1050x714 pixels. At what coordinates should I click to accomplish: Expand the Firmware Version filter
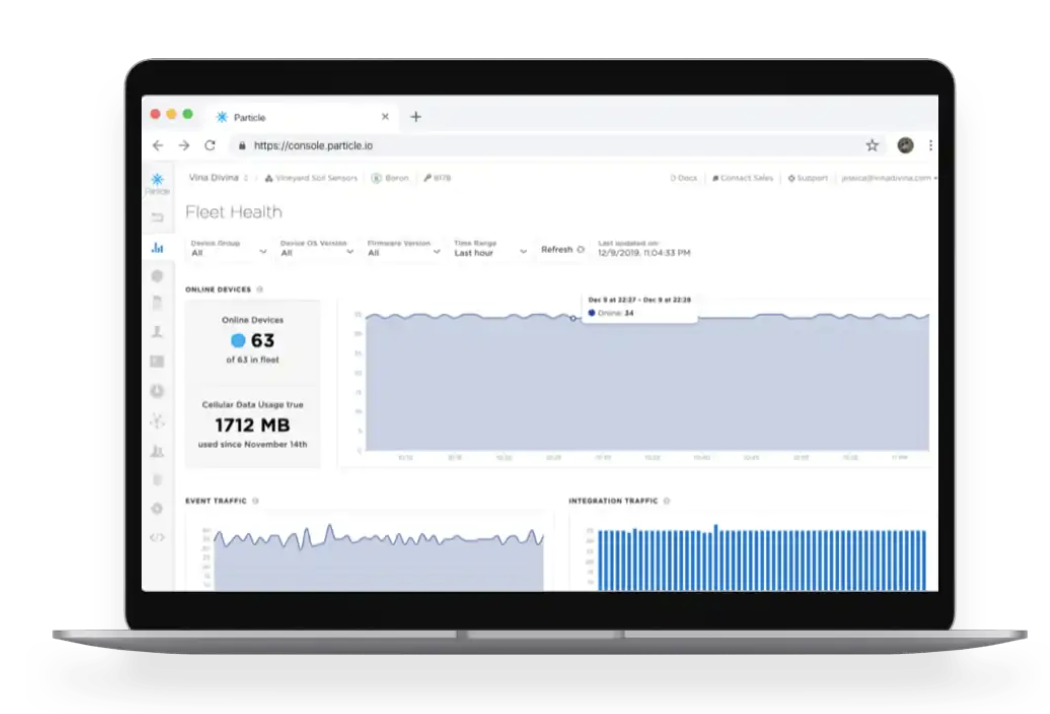[x=404, y=248]
